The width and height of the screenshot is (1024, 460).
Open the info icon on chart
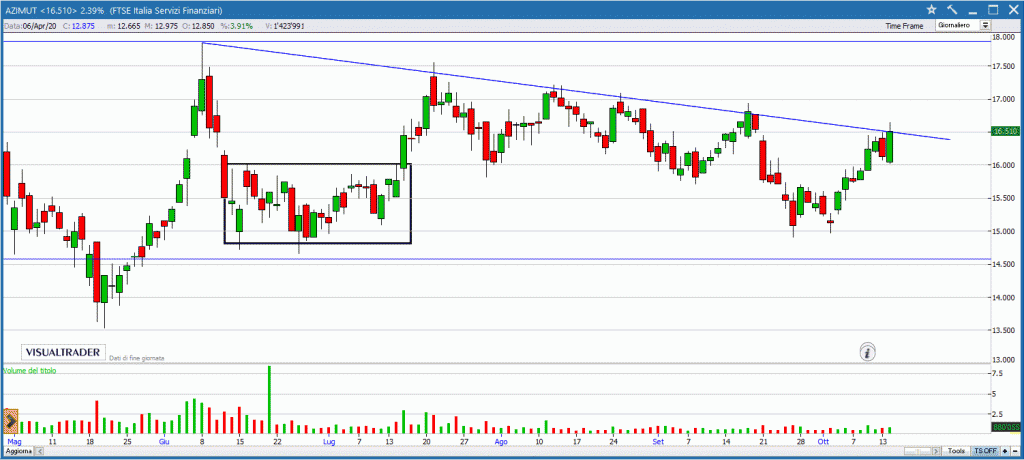pyautogui.click(x=867, y=352)
